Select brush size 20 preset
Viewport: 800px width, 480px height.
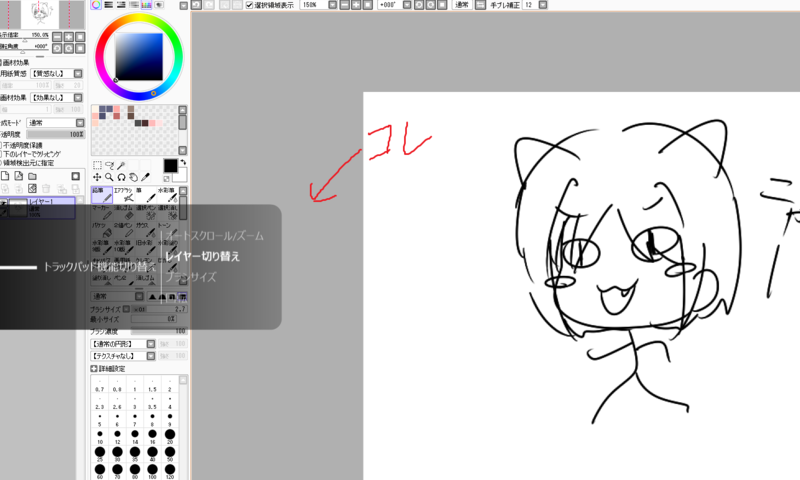pos(170,437)
